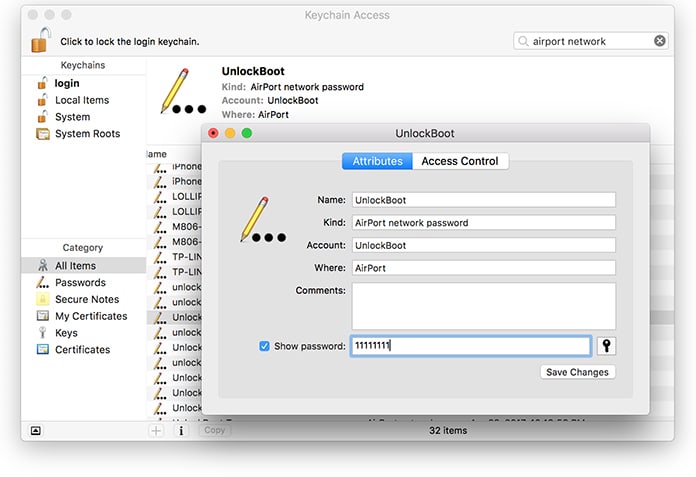Select the Keys category
Viewport: 696px width, 477px height.
point(66,333)
